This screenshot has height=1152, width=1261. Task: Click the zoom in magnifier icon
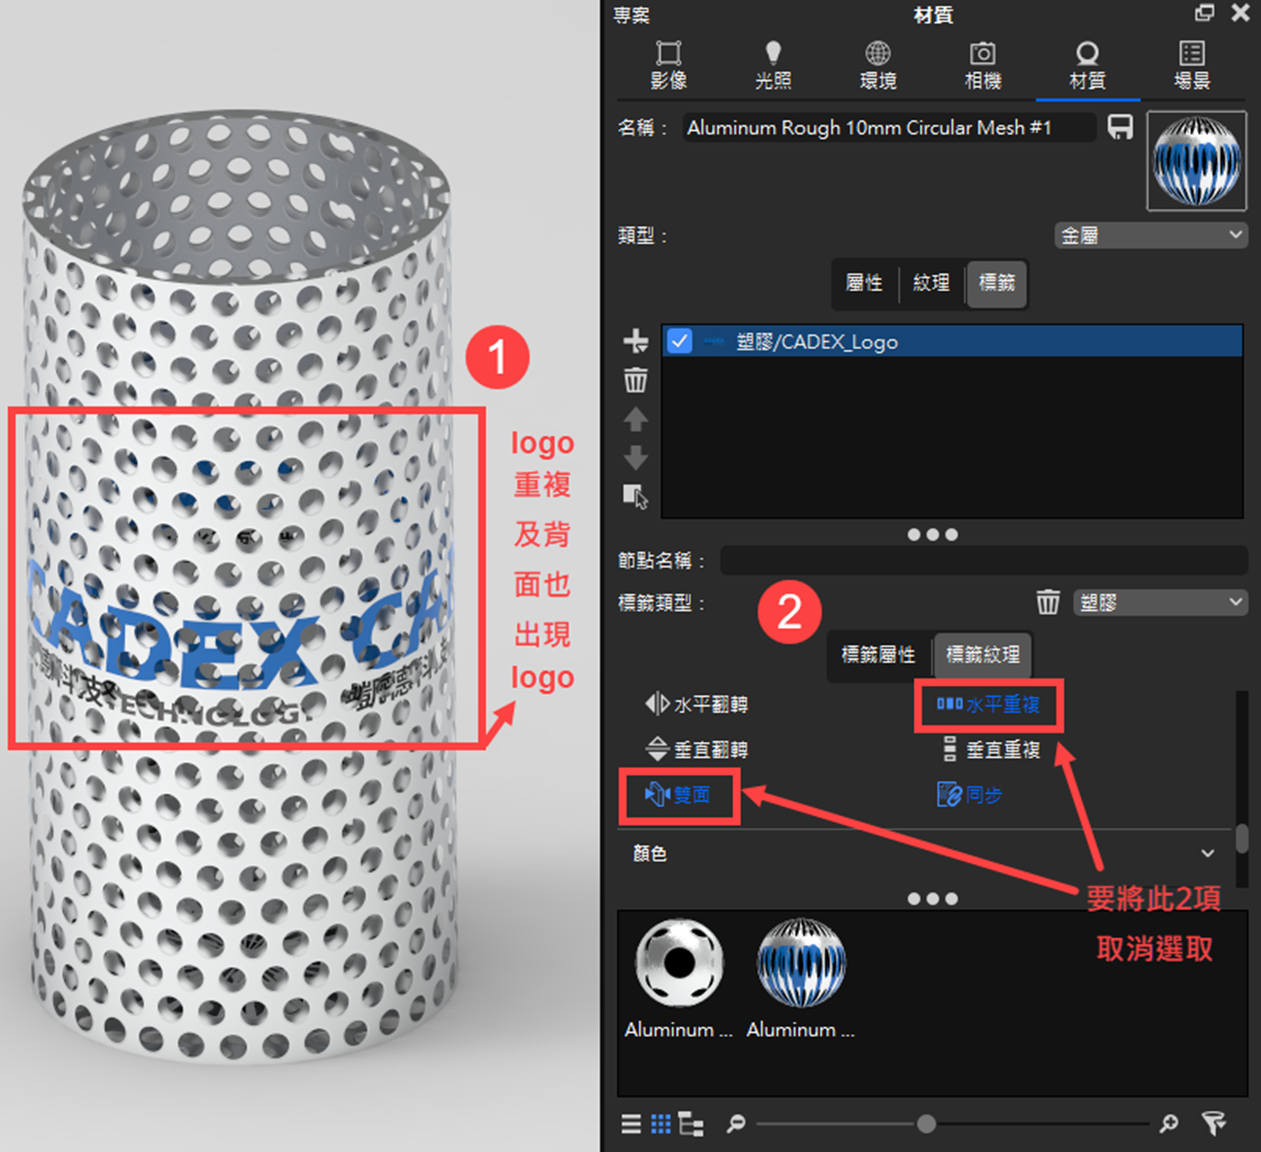[1168, 1124]
